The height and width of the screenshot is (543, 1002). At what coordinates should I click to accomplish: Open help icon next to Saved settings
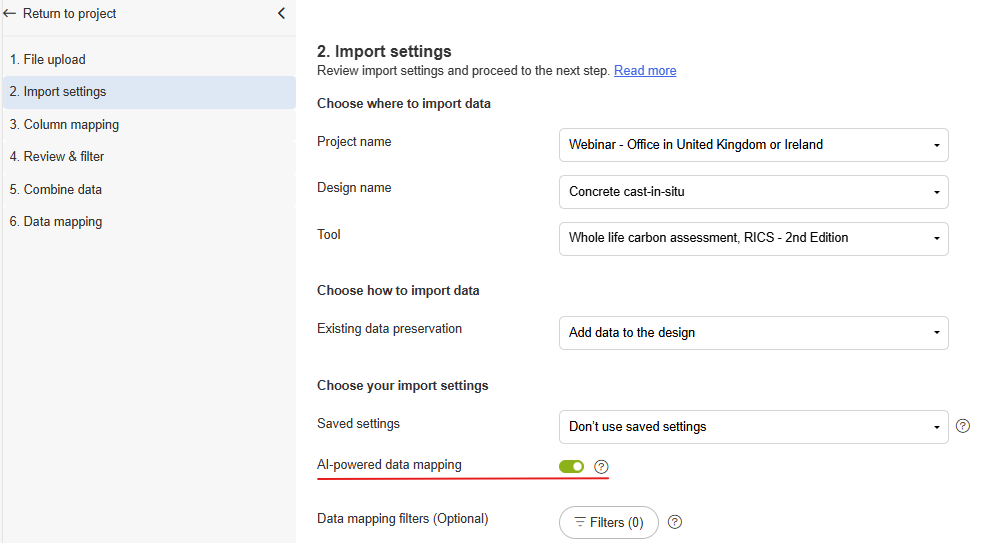coord(963,426)
